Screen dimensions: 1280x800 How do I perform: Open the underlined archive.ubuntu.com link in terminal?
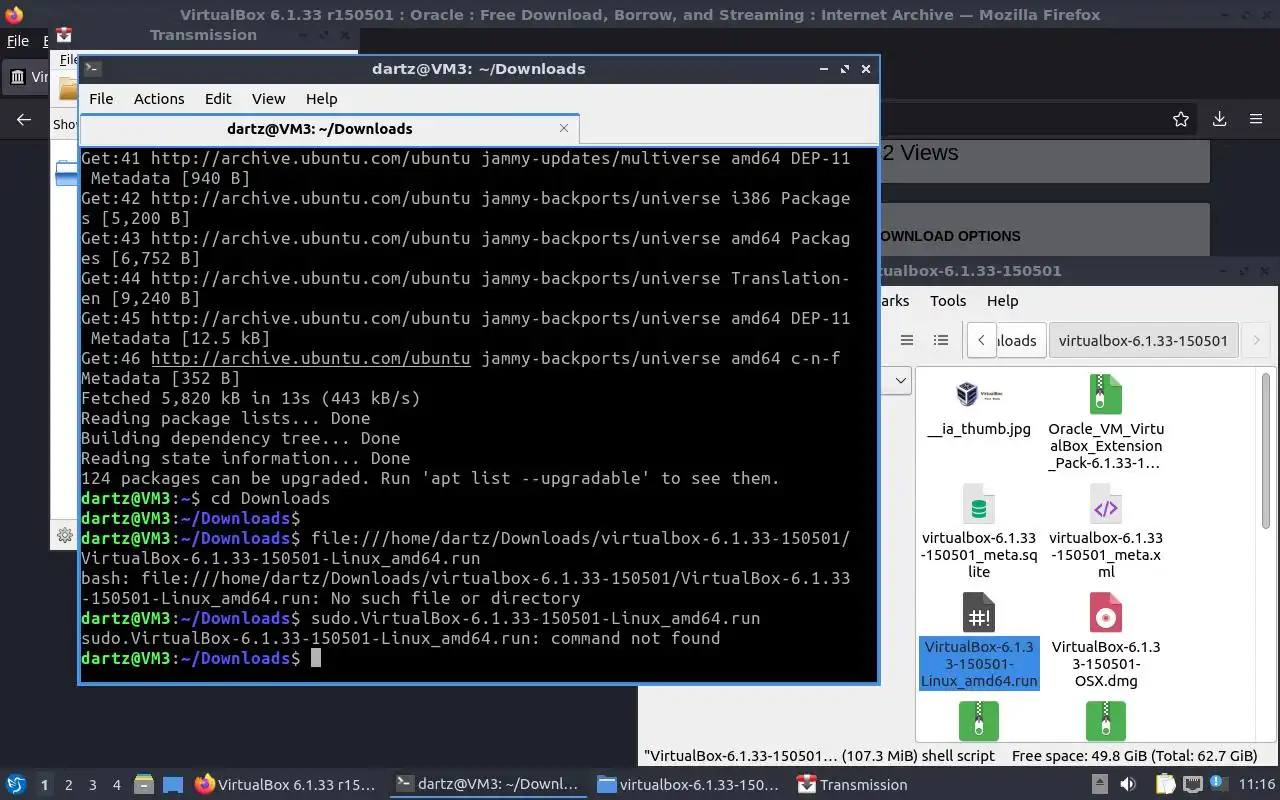point(310,358)
